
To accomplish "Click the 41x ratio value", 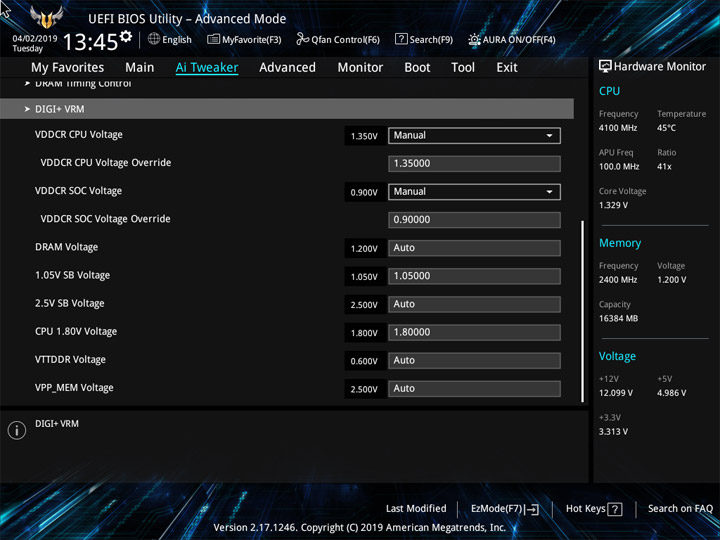I will click(664, 167).
